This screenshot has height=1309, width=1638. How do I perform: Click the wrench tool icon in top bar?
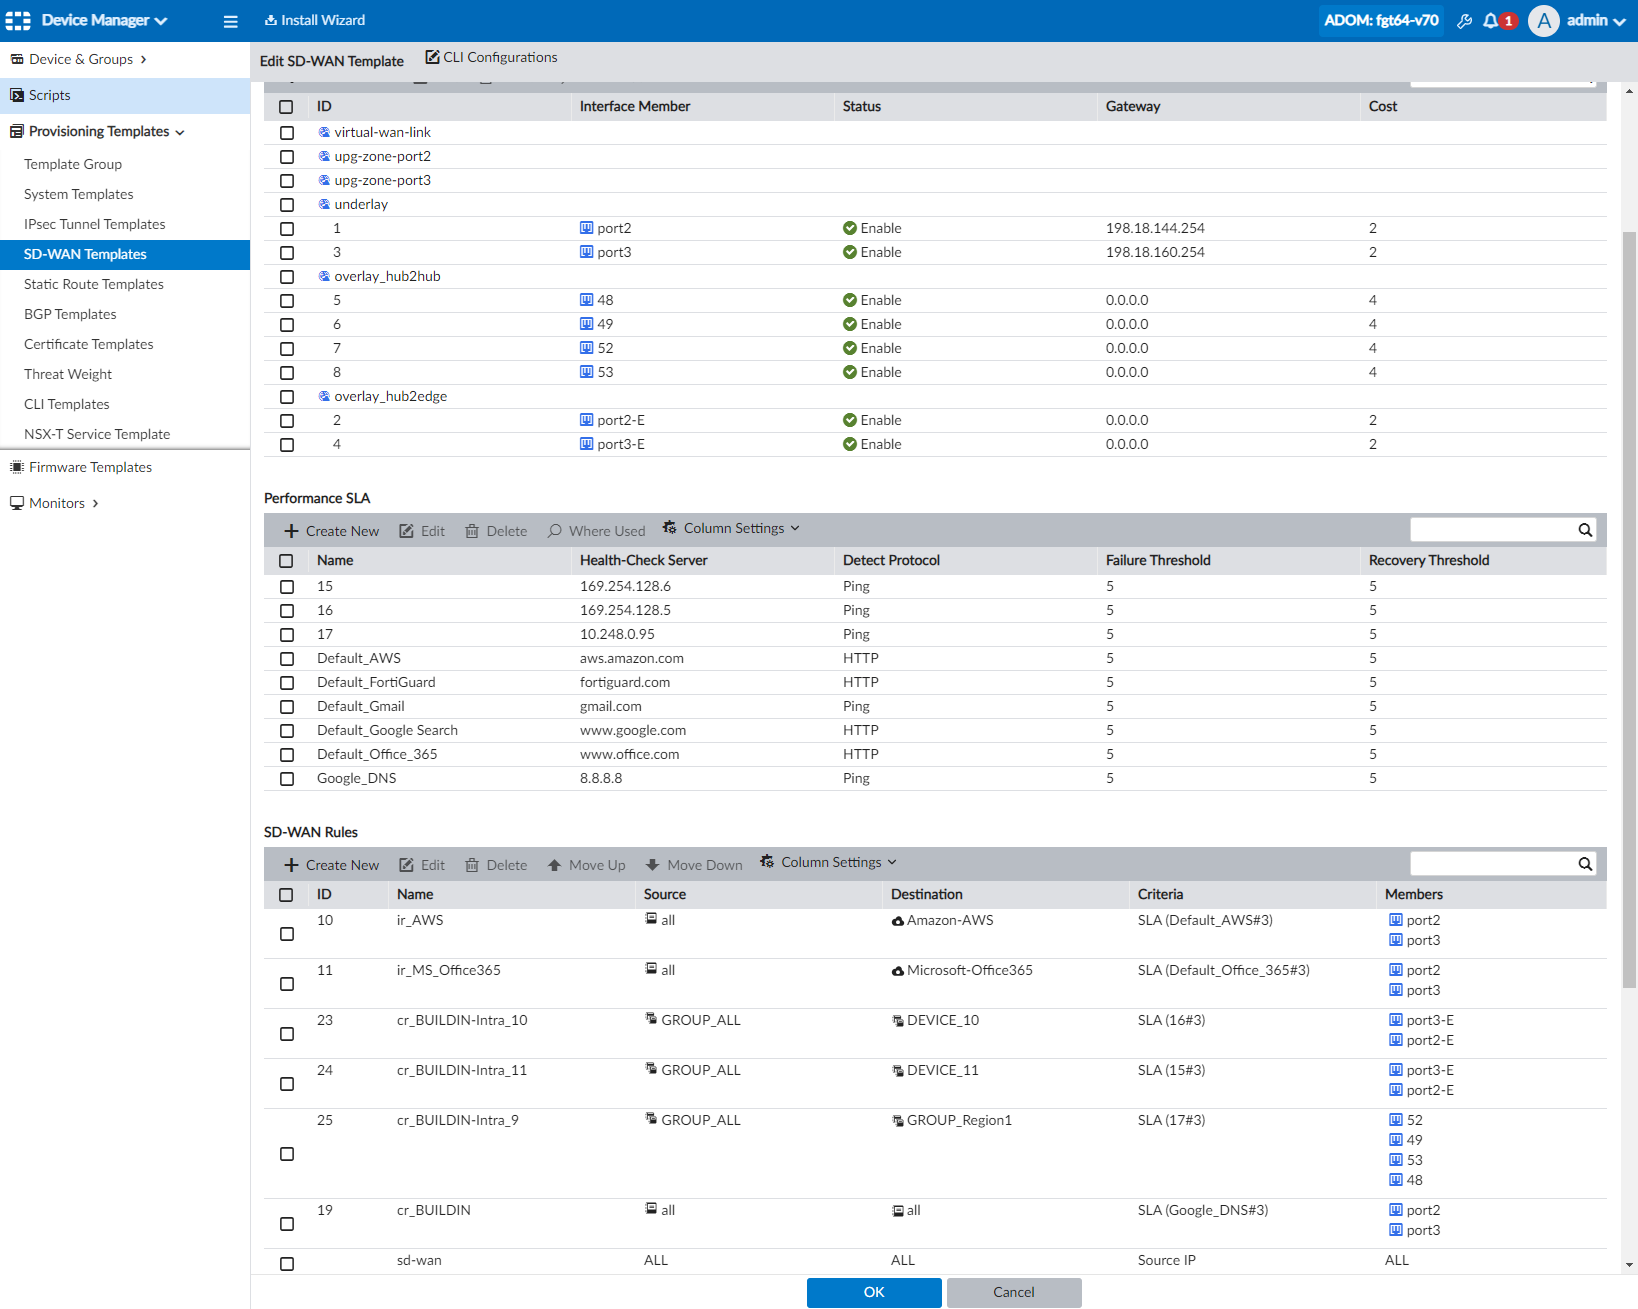(1464, 19)
